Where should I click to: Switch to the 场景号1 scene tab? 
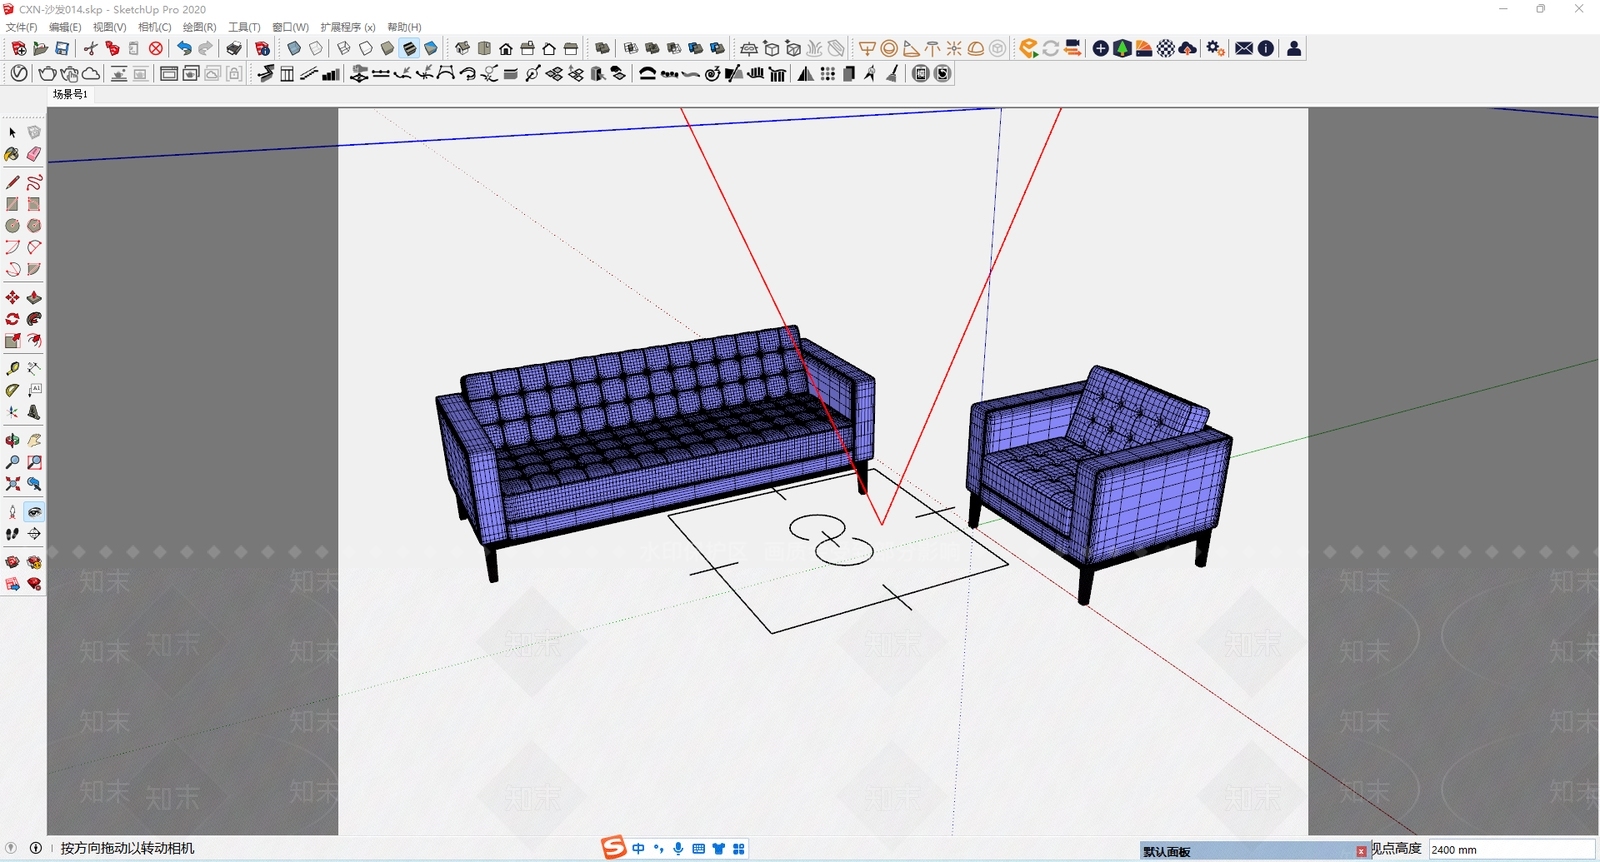pos(70,94)
